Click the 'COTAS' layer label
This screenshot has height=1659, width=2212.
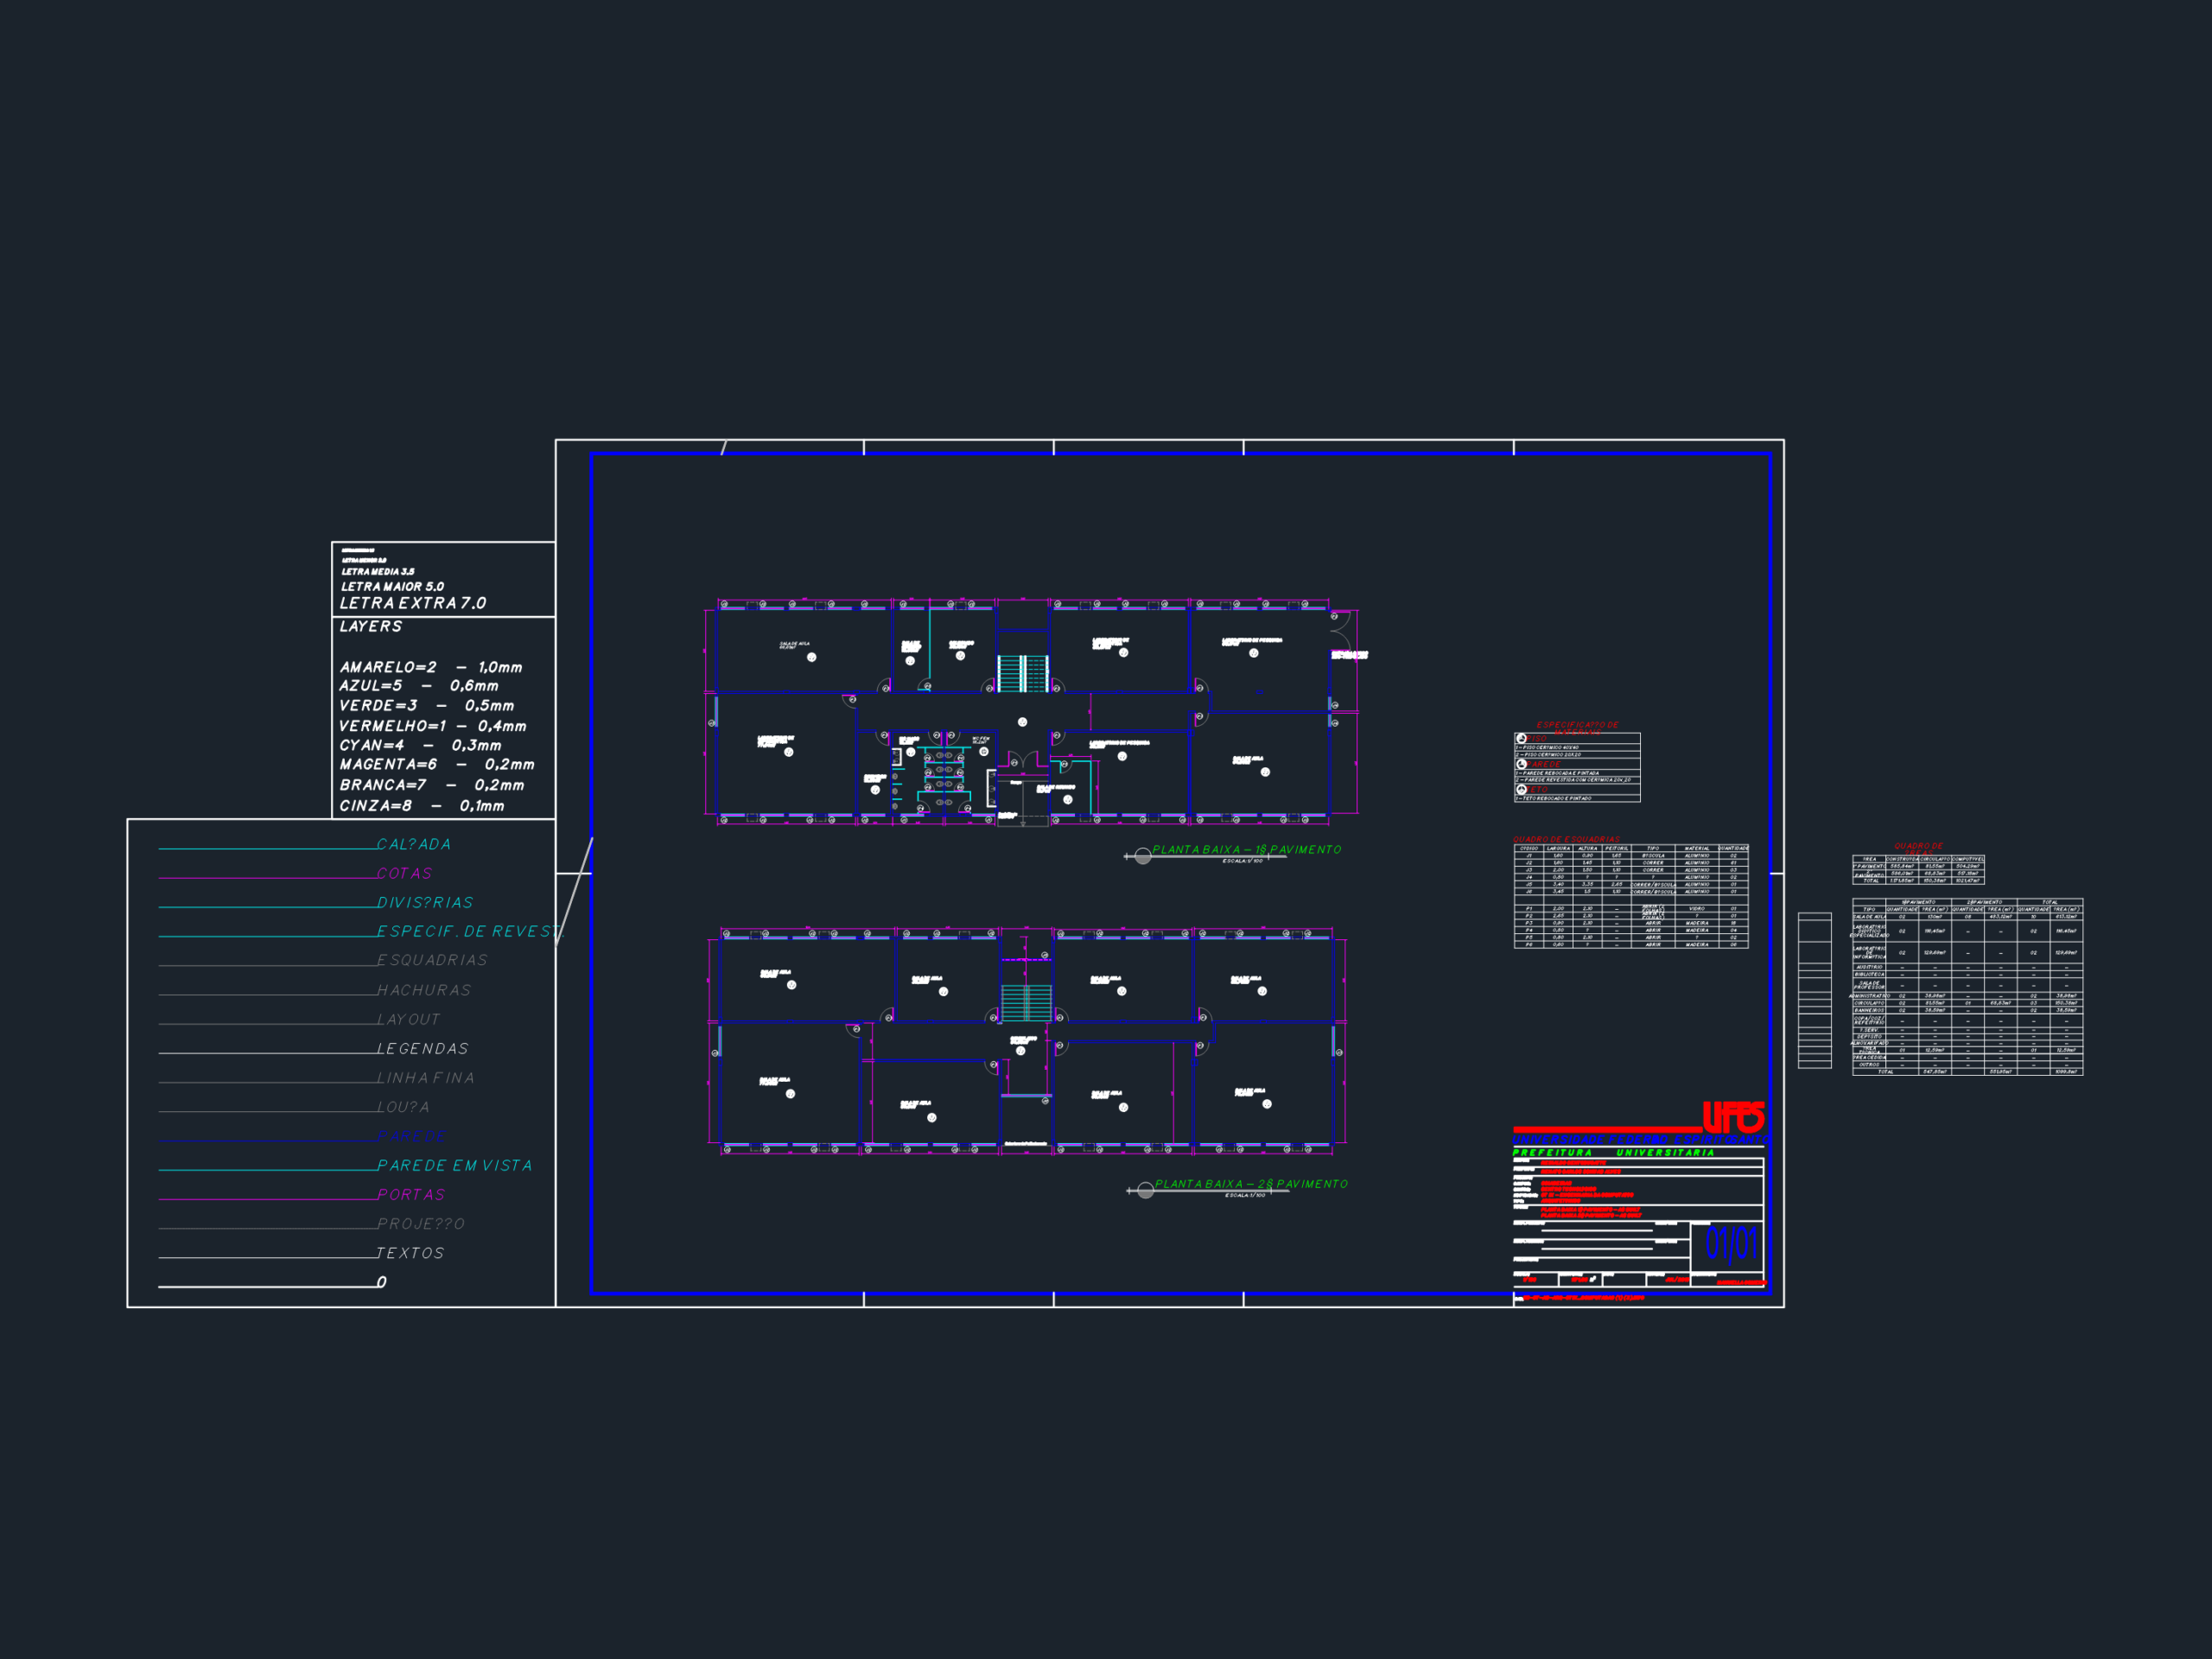click(x=405, y=874)
